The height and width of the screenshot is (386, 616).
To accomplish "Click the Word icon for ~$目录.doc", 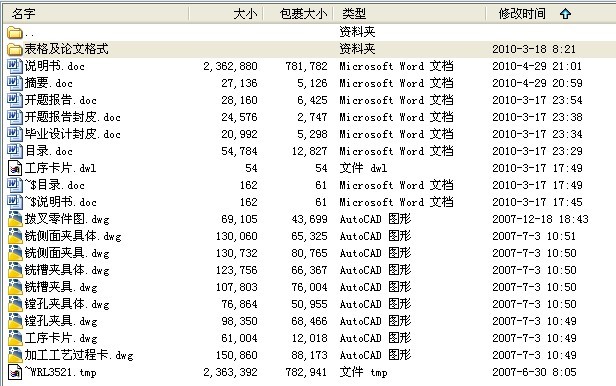I will coord(15,185).
